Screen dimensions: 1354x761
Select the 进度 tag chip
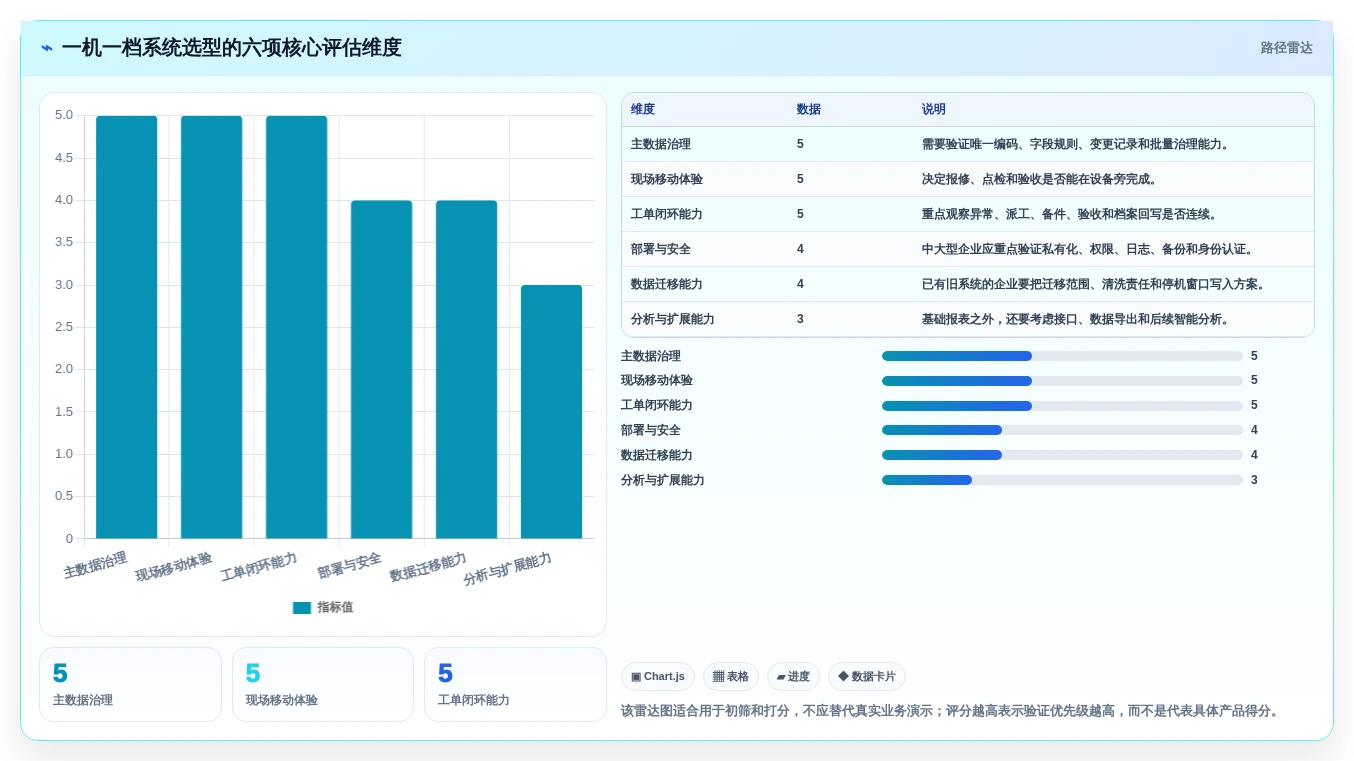[793, 677]
